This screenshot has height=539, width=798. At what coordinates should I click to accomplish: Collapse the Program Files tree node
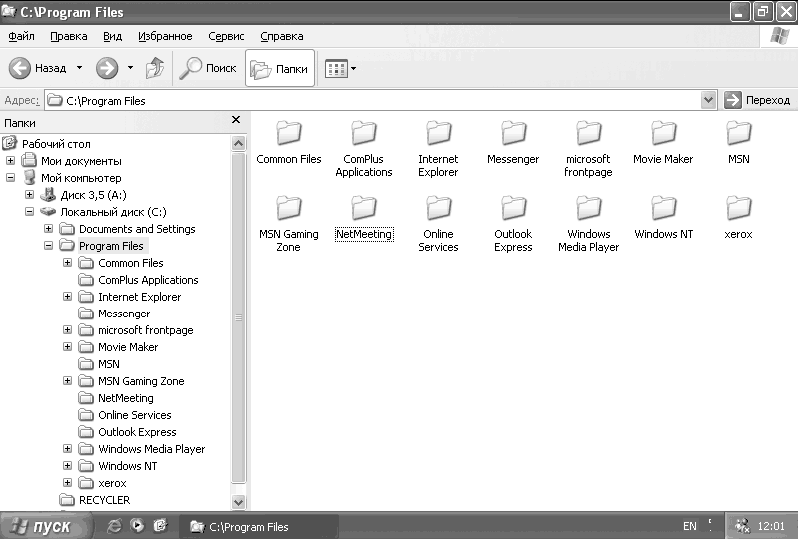pos(48,246)
